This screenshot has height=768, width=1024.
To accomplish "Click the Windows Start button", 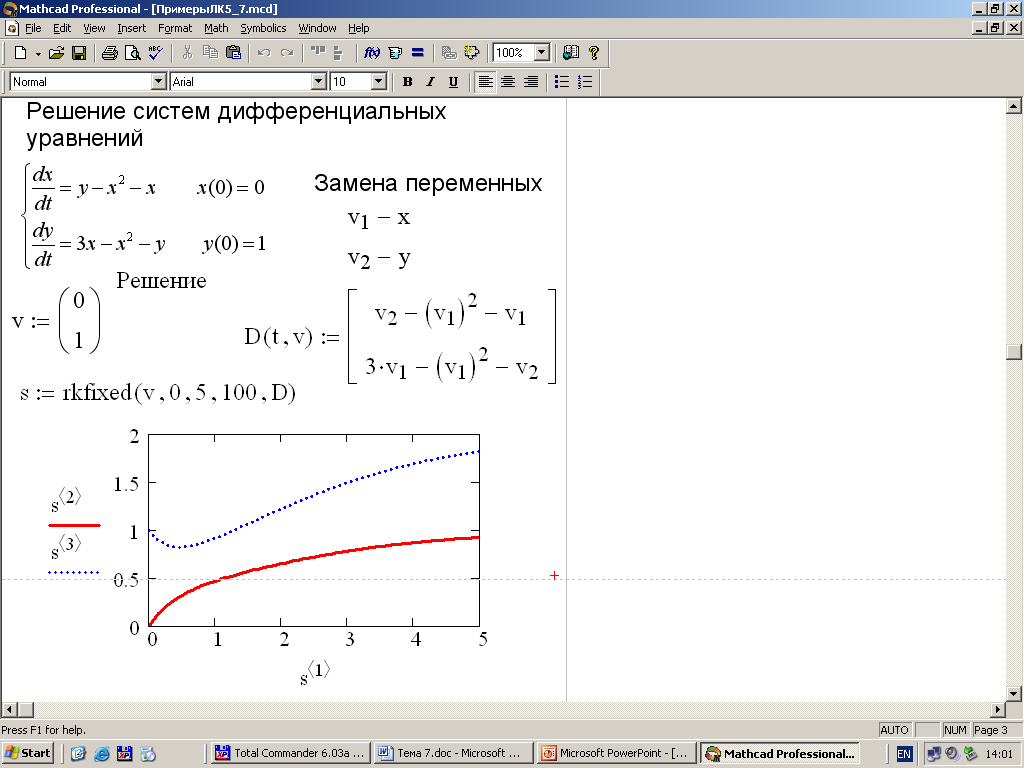I will point(28,753).
